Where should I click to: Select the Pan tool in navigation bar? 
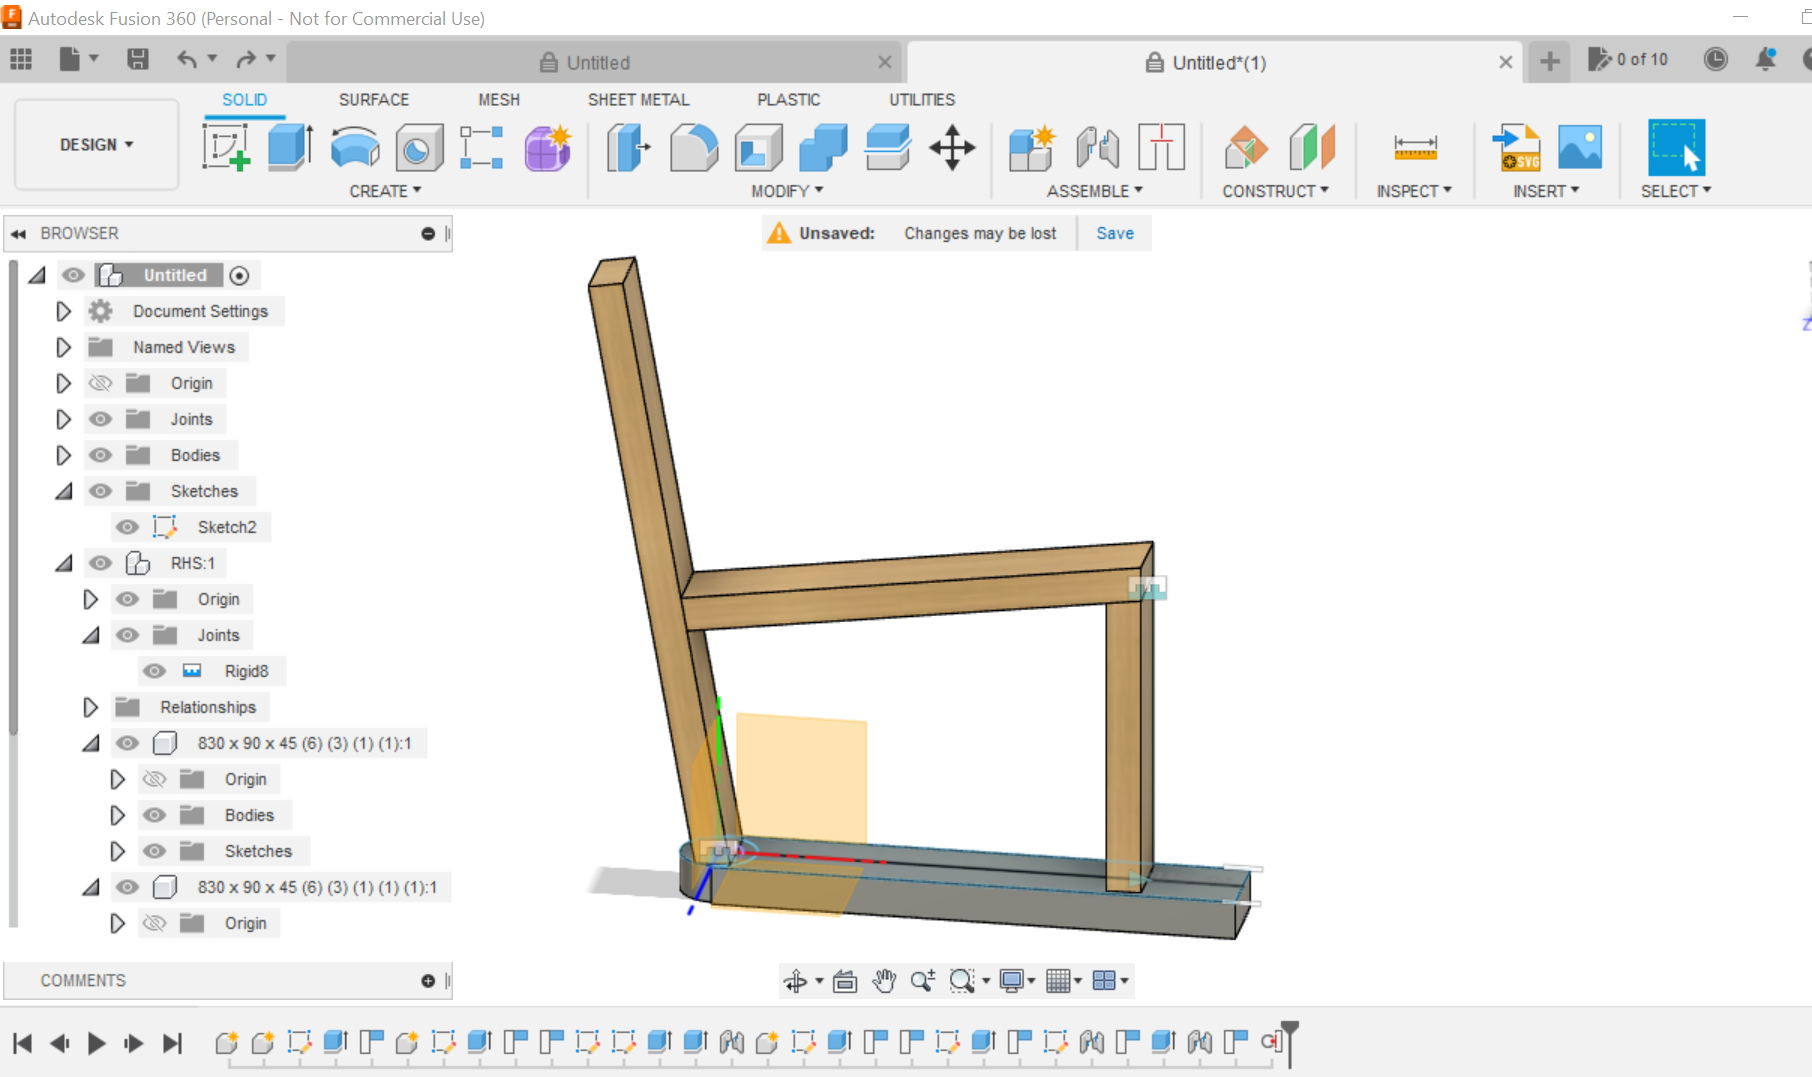coord(883,981)
